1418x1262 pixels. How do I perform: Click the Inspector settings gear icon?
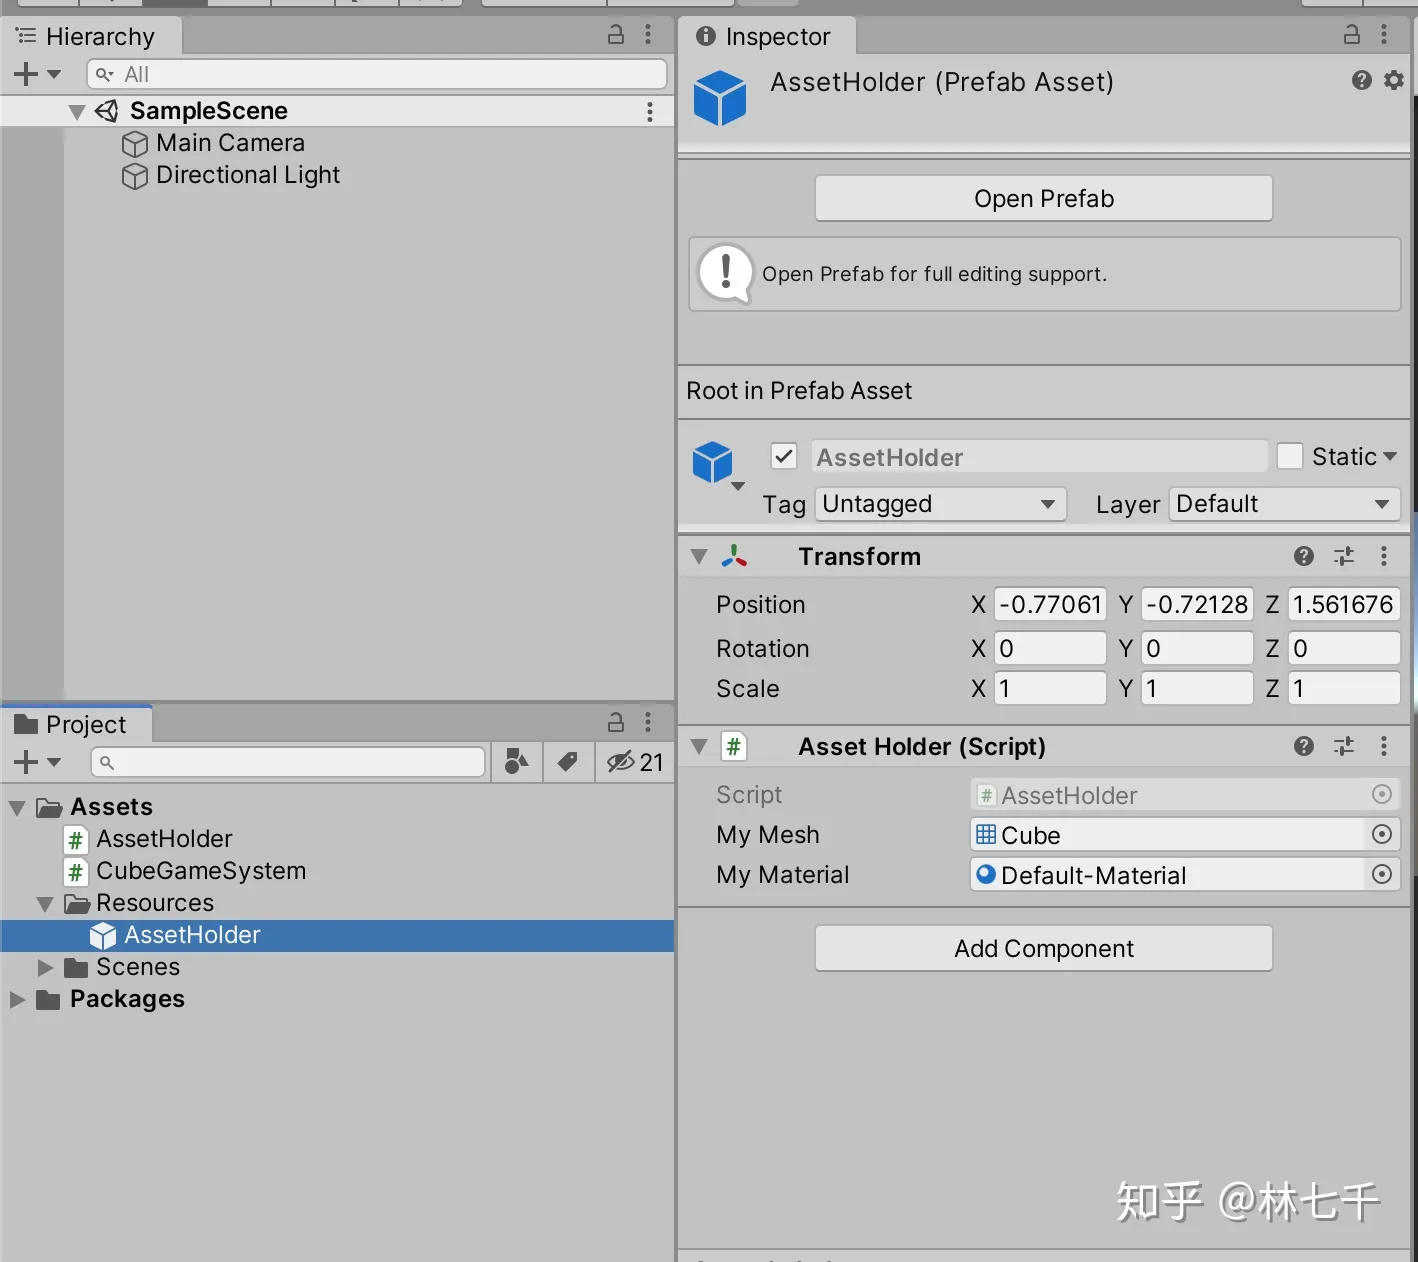(1393, 80)
